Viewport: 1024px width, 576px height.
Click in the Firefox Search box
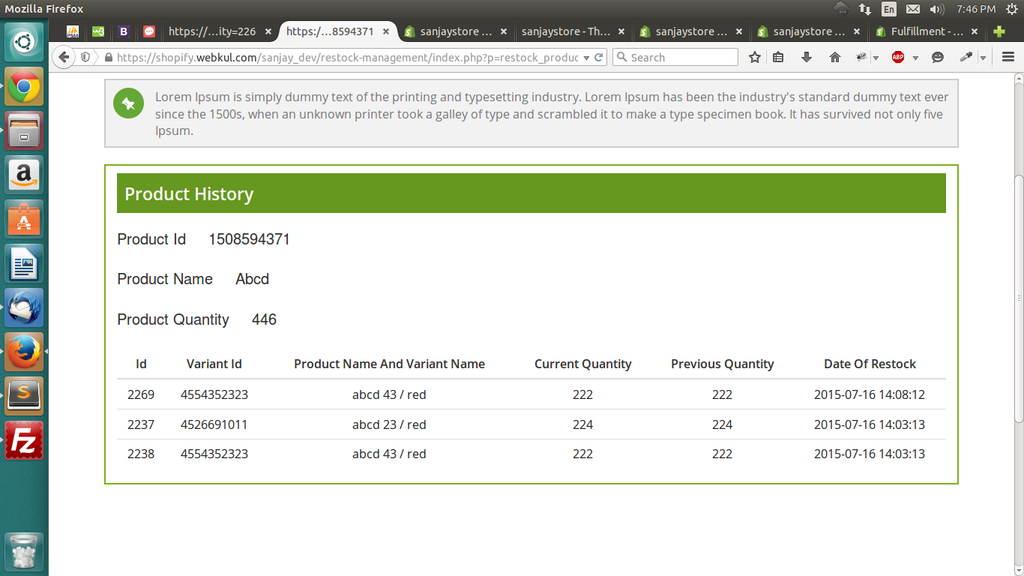coord(680,57)
